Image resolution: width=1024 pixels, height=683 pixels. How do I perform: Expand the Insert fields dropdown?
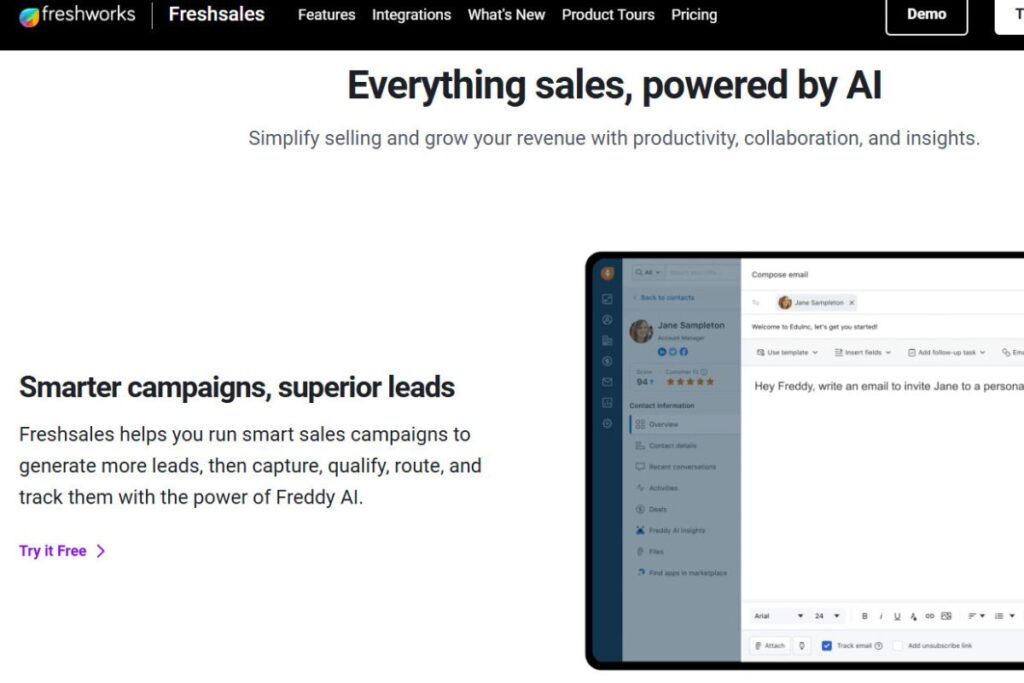tap(865, 352)
